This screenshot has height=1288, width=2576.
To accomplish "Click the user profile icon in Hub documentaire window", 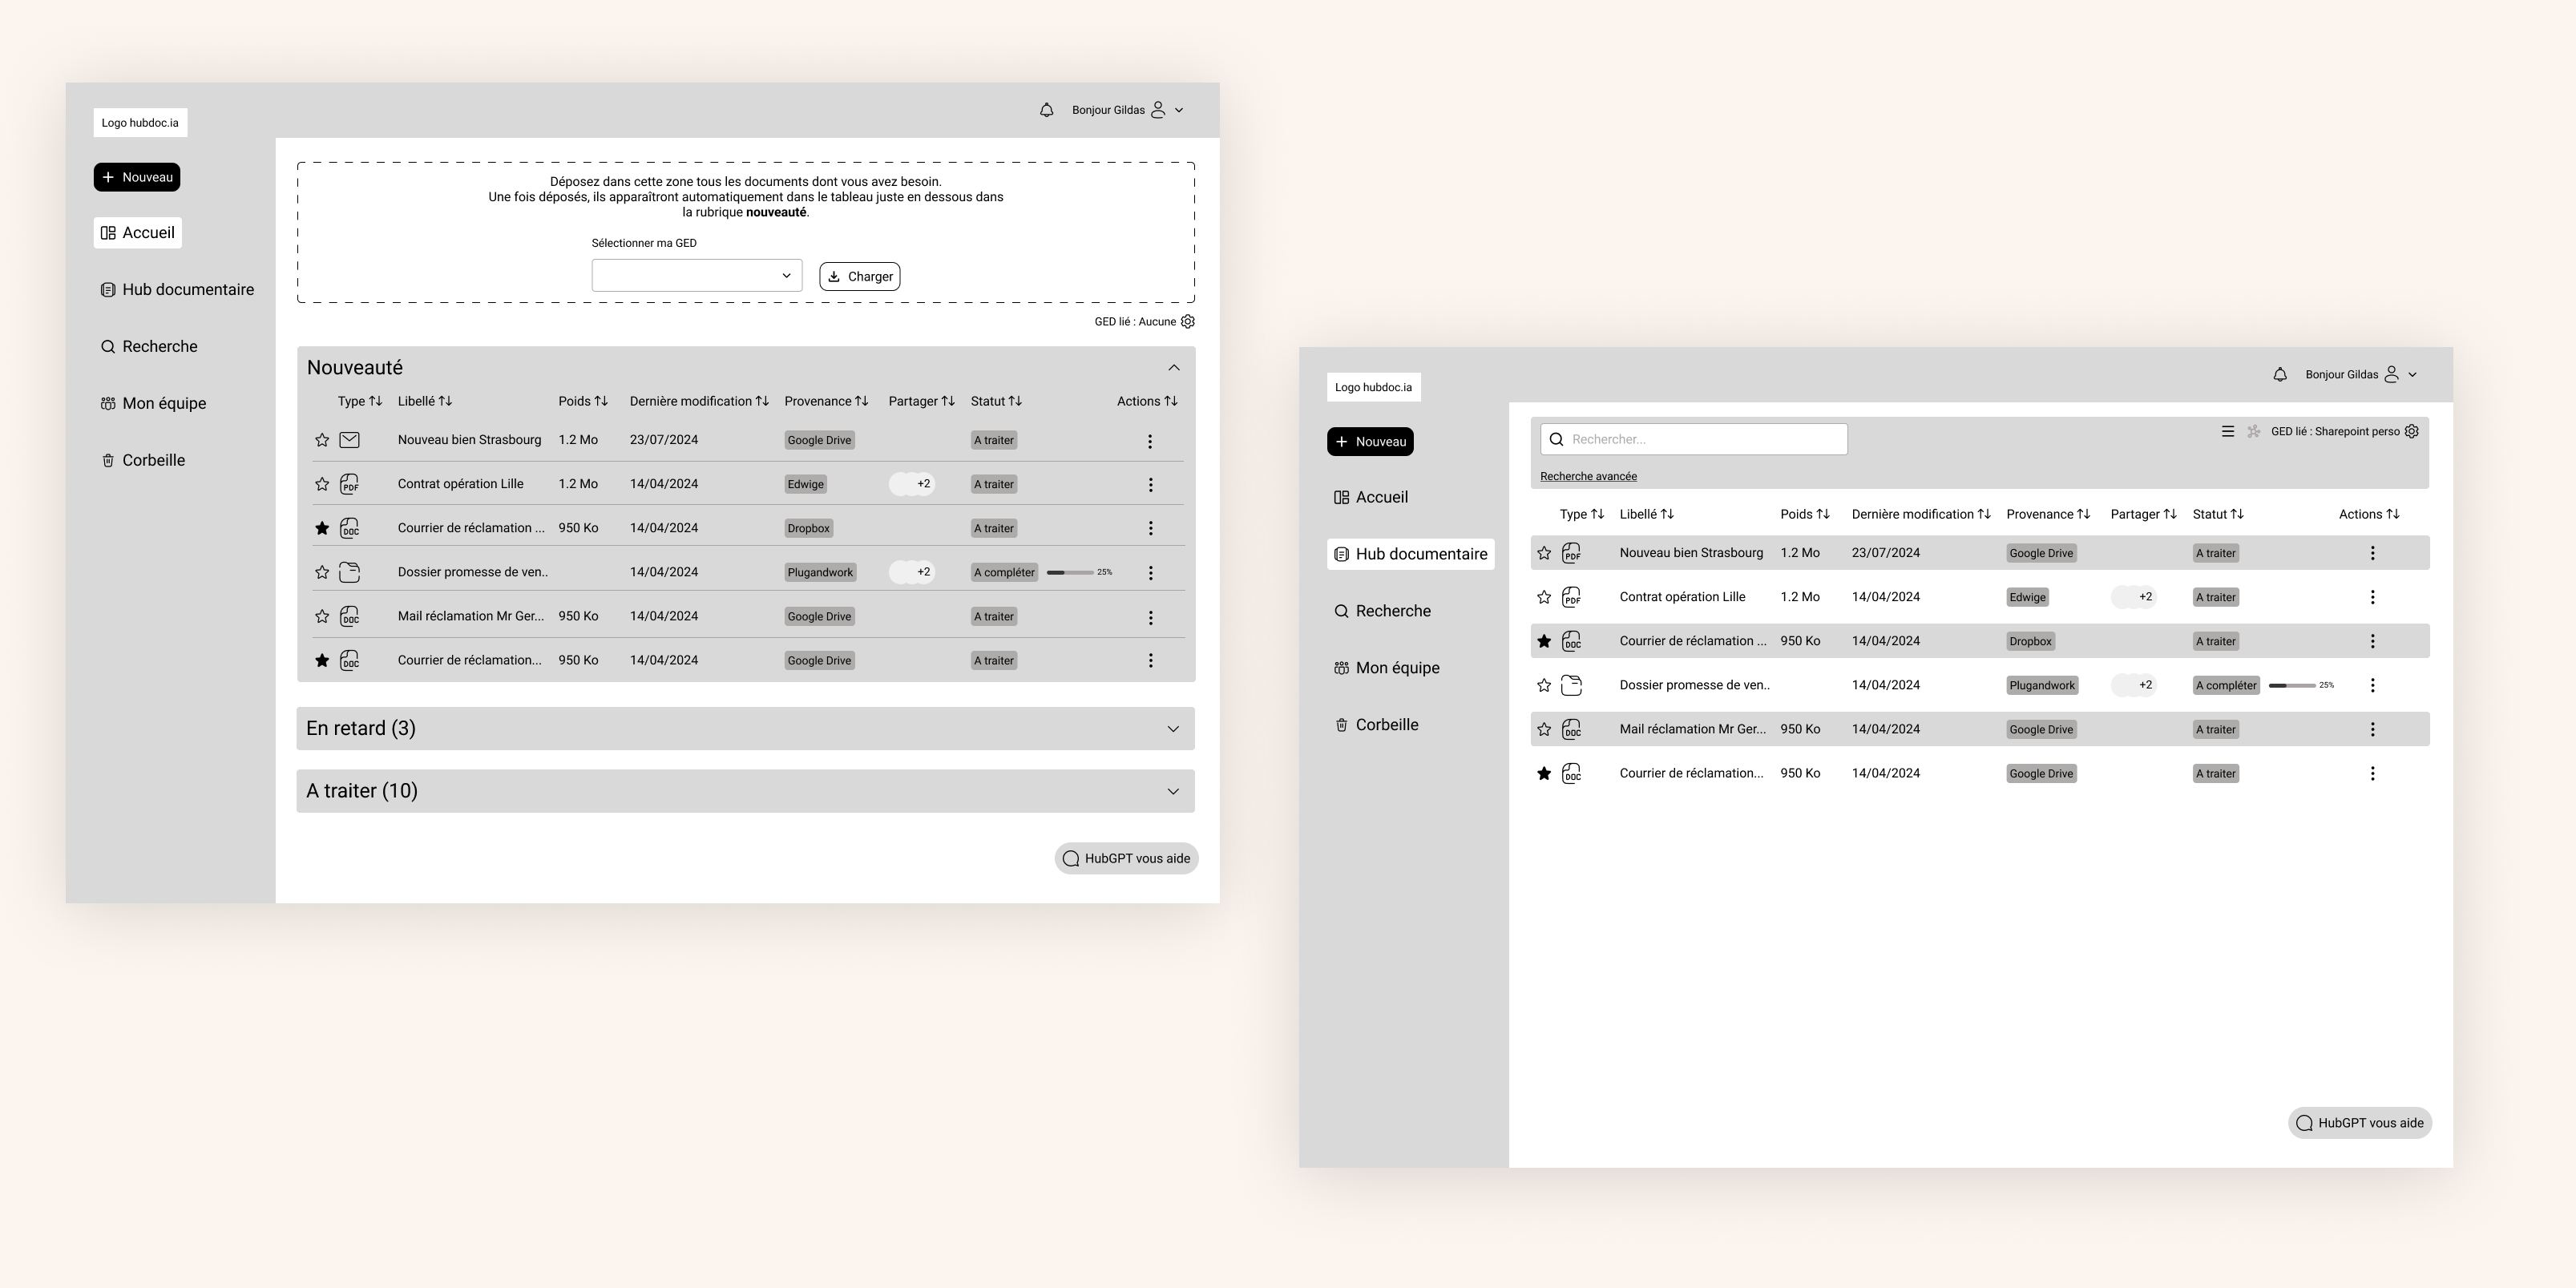I will [x=2391, y=374].
